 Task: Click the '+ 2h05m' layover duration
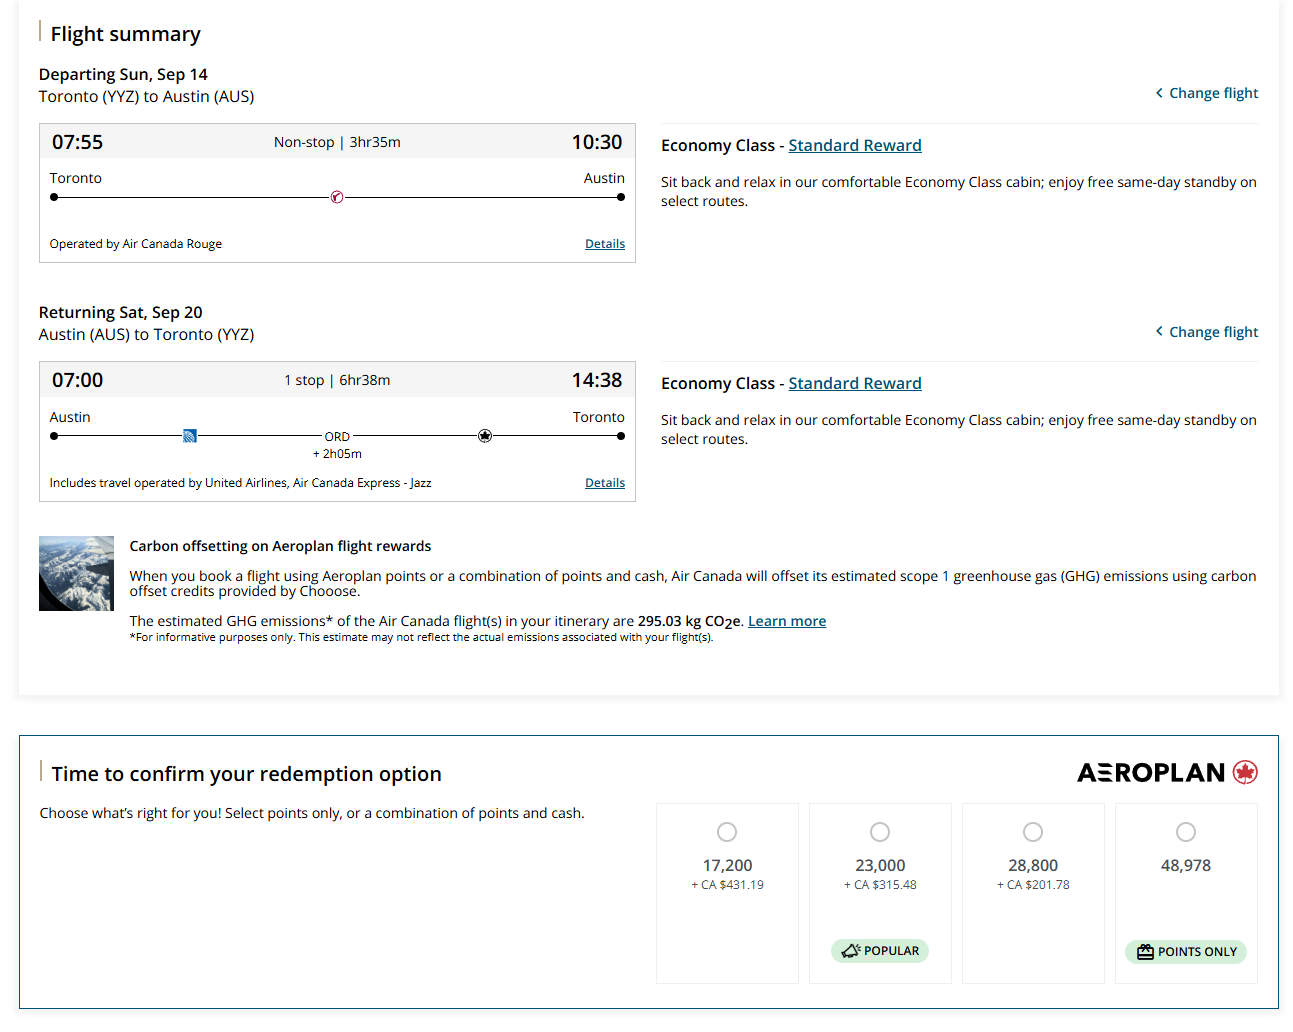click(x=337, y=454)
